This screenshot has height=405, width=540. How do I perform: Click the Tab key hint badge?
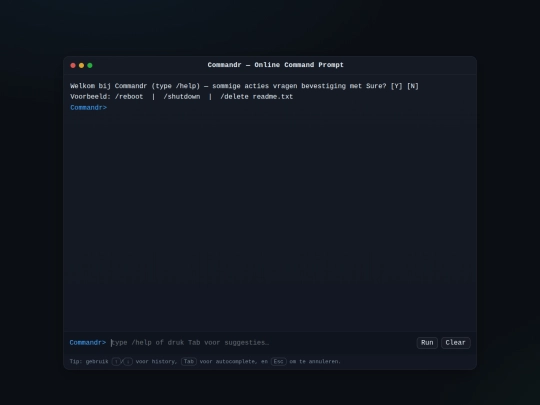pos(189,362)
